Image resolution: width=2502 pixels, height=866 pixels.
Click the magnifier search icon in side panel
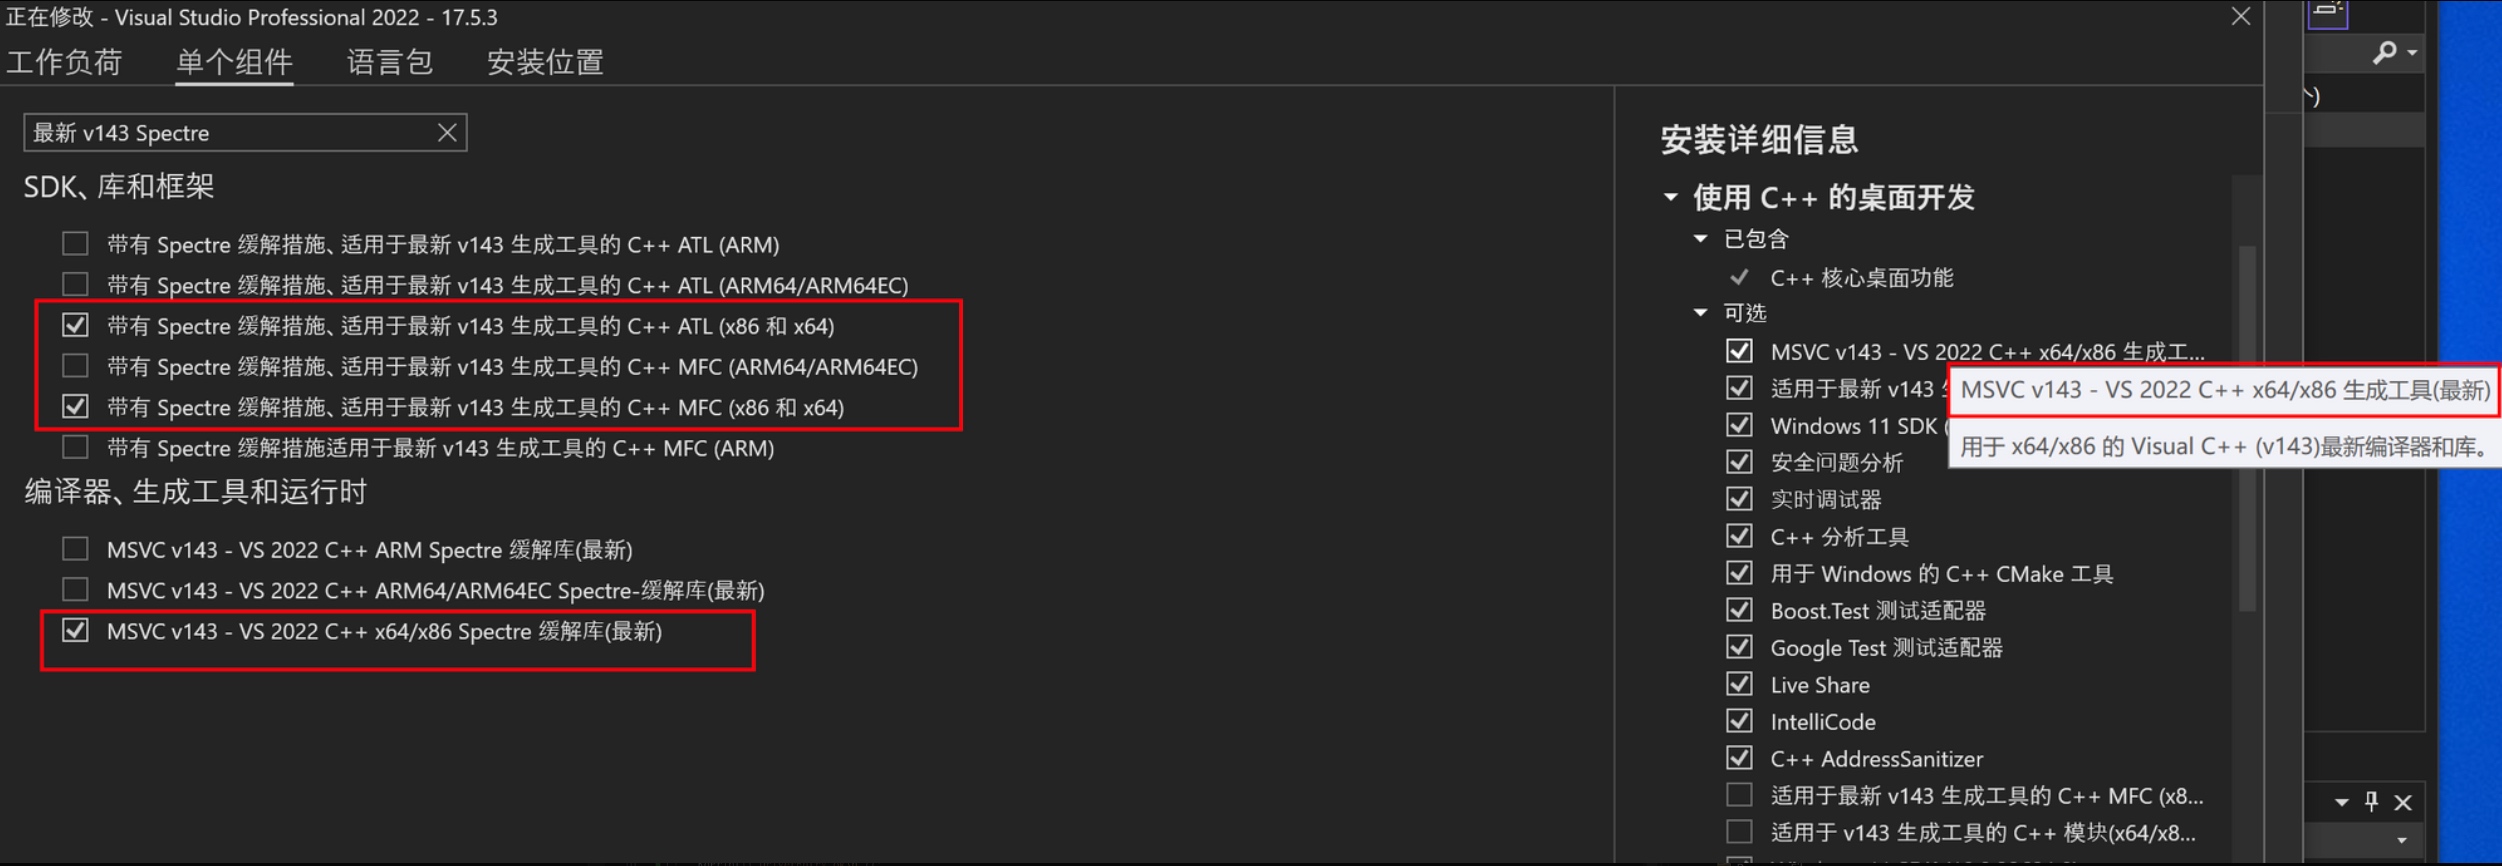(x=2384, y=52)
